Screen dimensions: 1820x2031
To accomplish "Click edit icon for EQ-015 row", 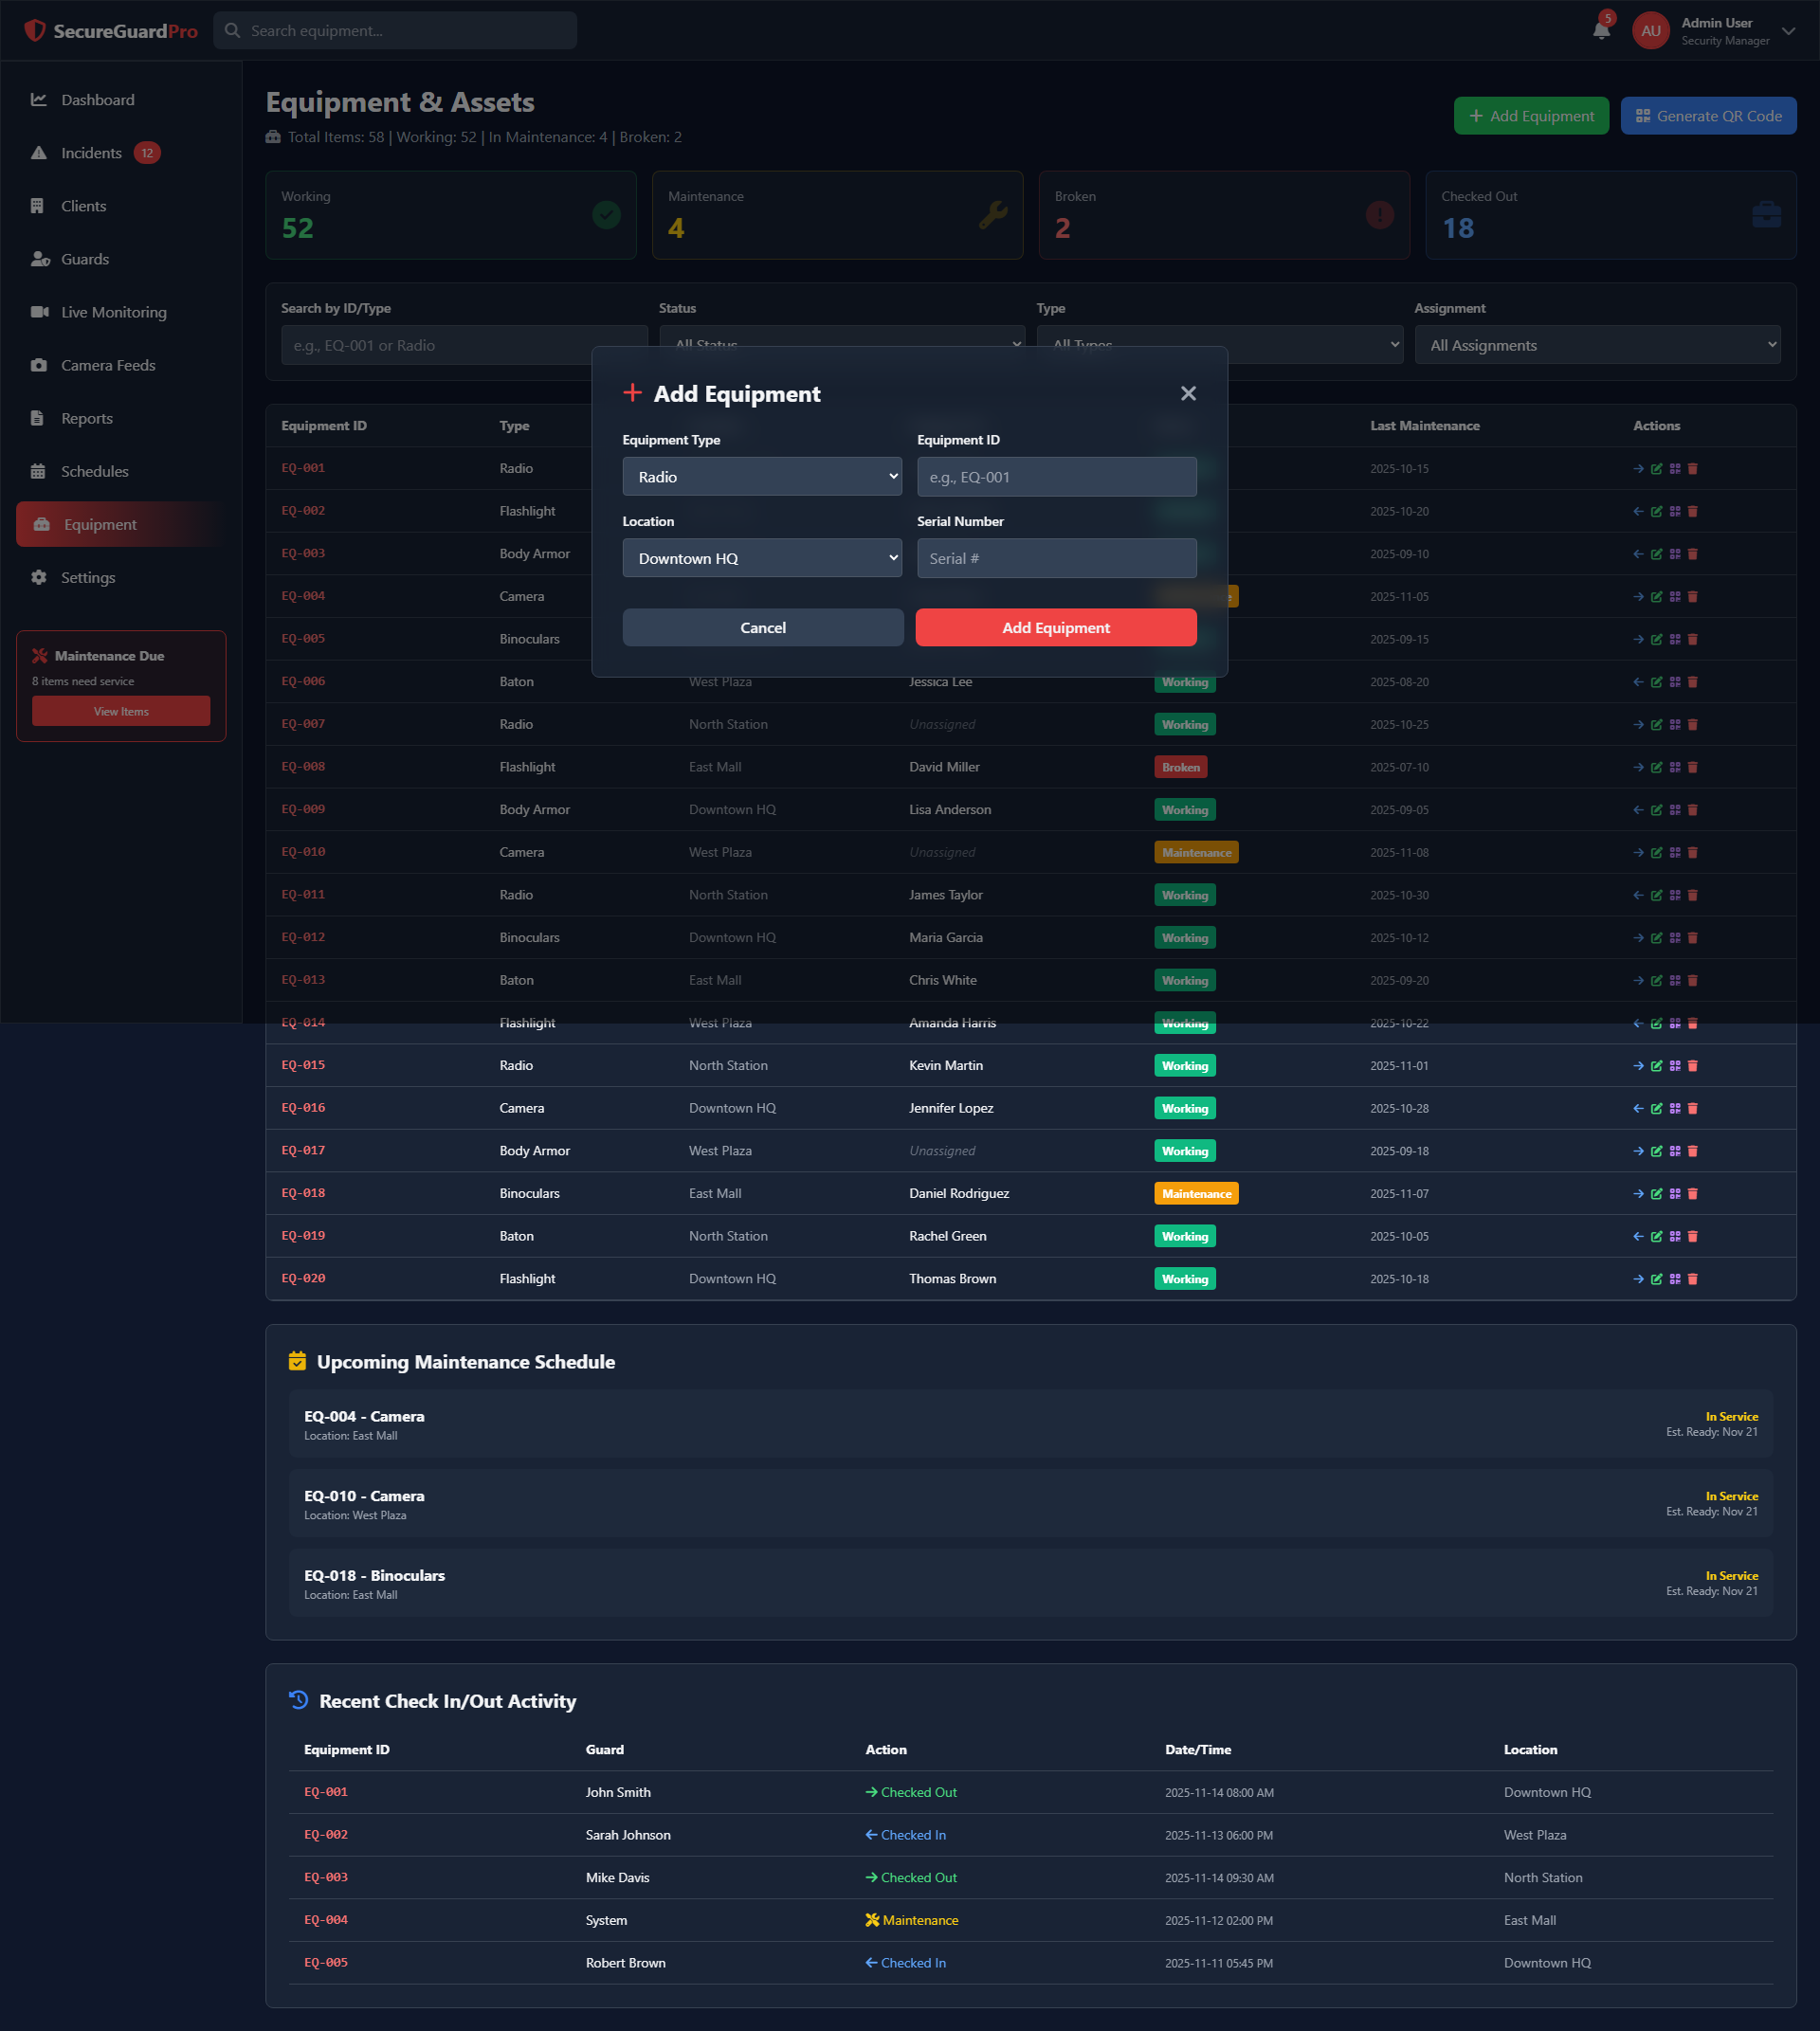I will [x=1656, y=1066].
